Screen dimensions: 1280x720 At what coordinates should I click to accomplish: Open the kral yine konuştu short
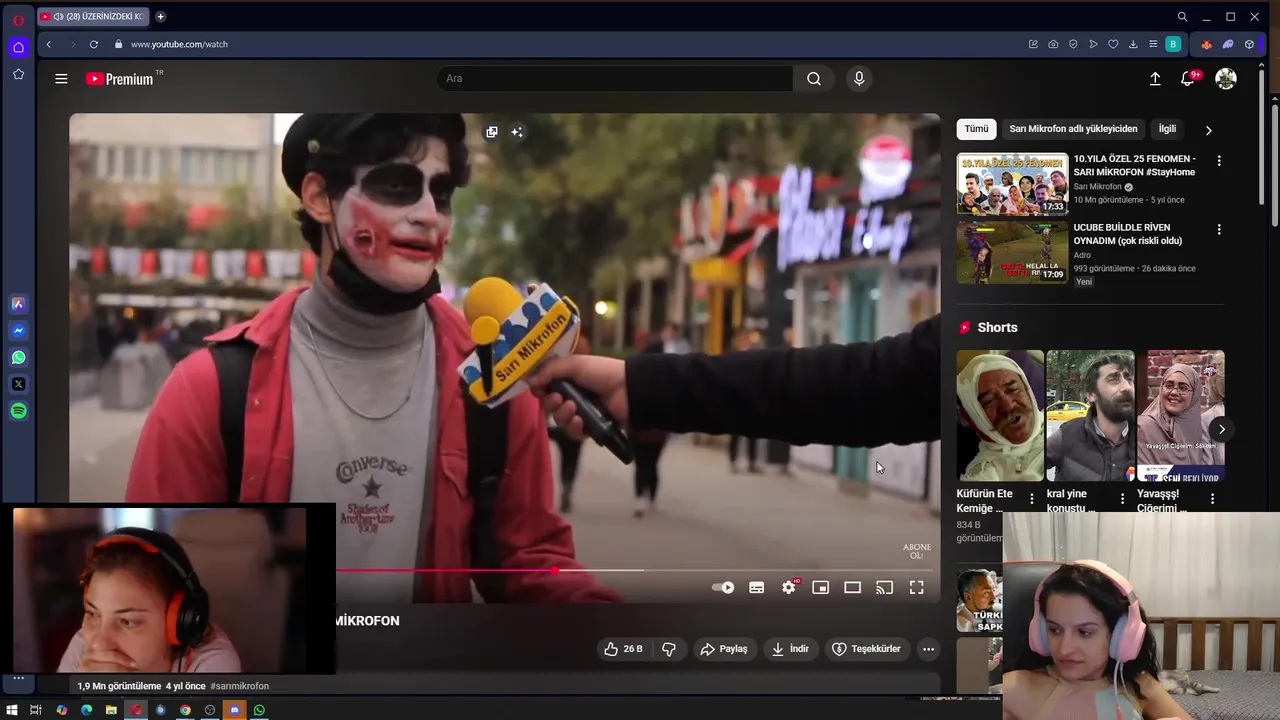click(1090, 416)
